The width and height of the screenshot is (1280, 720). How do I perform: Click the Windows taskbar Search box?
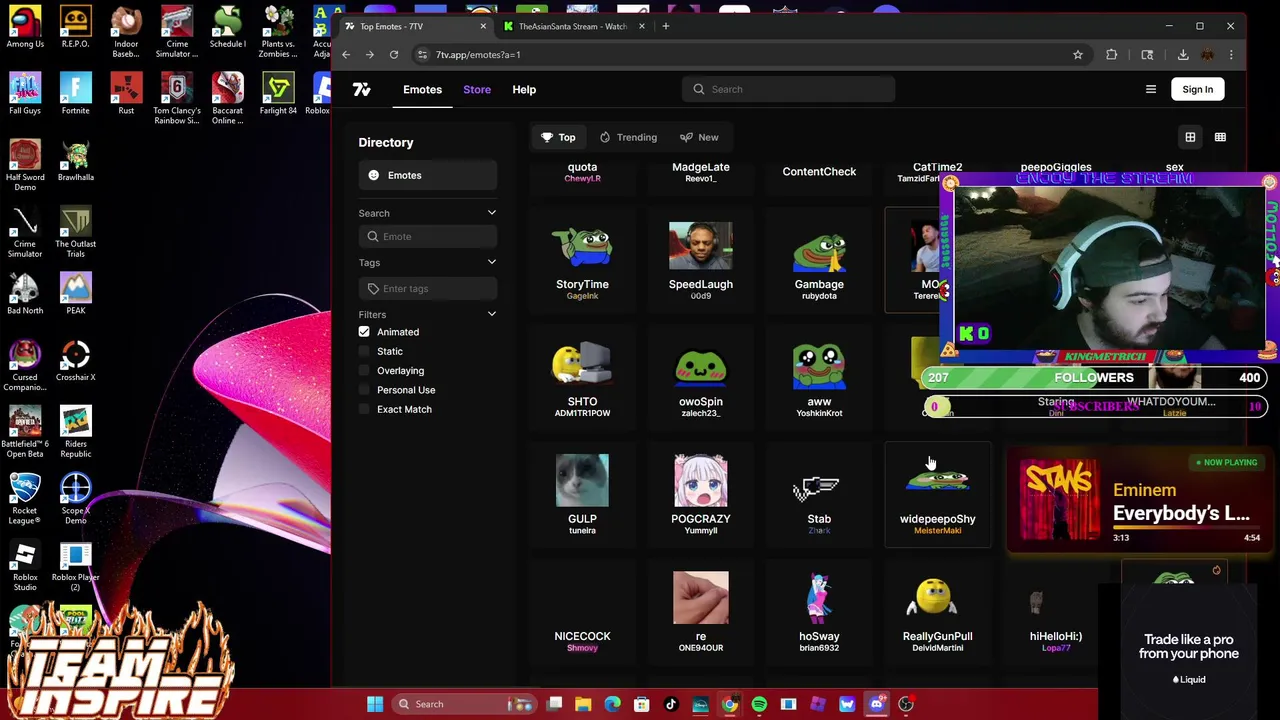coord(464,704)
